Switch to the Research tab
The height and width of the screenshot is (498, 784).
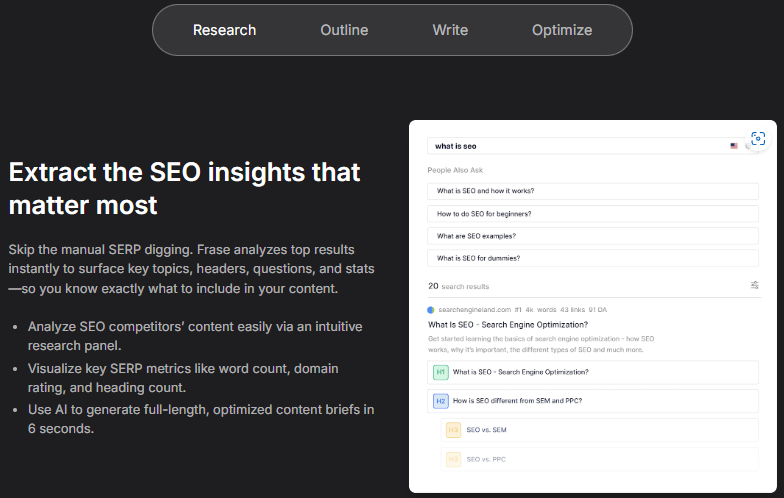coord(224,30)
